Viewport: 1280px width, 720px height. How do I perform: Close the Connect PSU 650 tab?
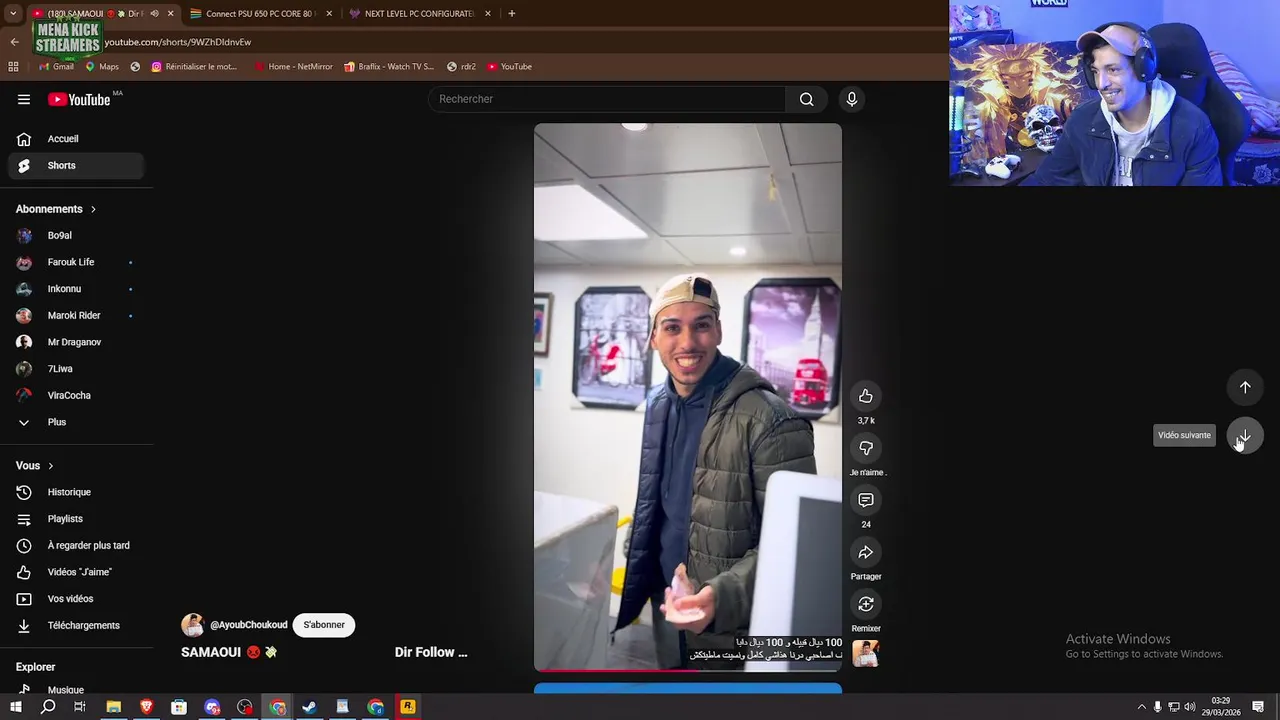tap(329, 14)
